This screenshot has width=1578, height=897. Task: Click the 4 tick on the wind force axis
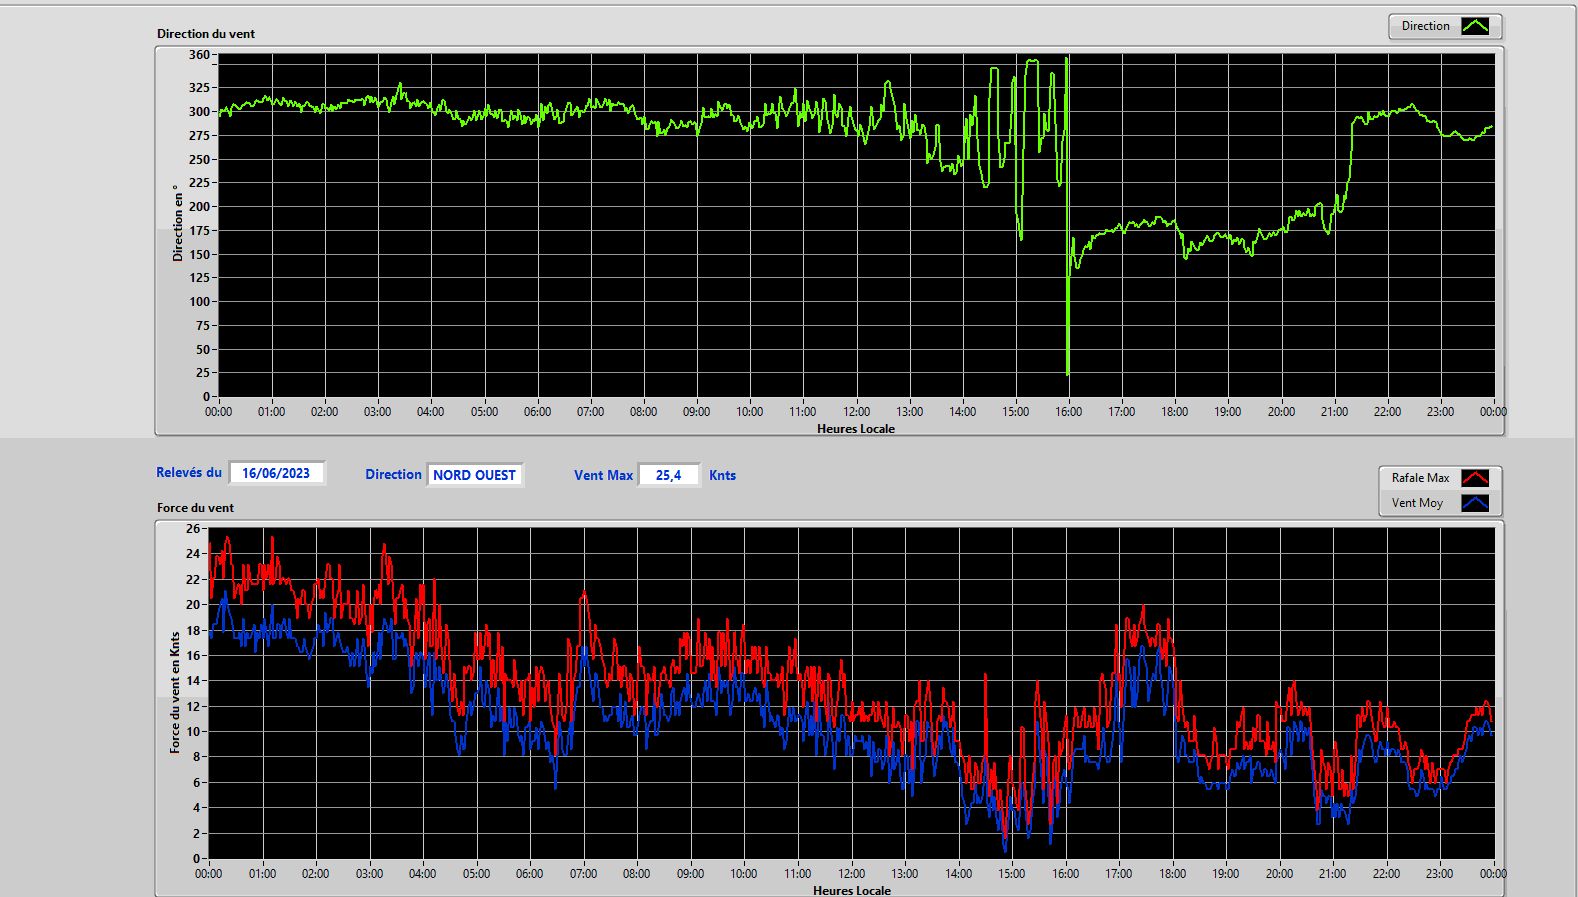click(197, 808)
